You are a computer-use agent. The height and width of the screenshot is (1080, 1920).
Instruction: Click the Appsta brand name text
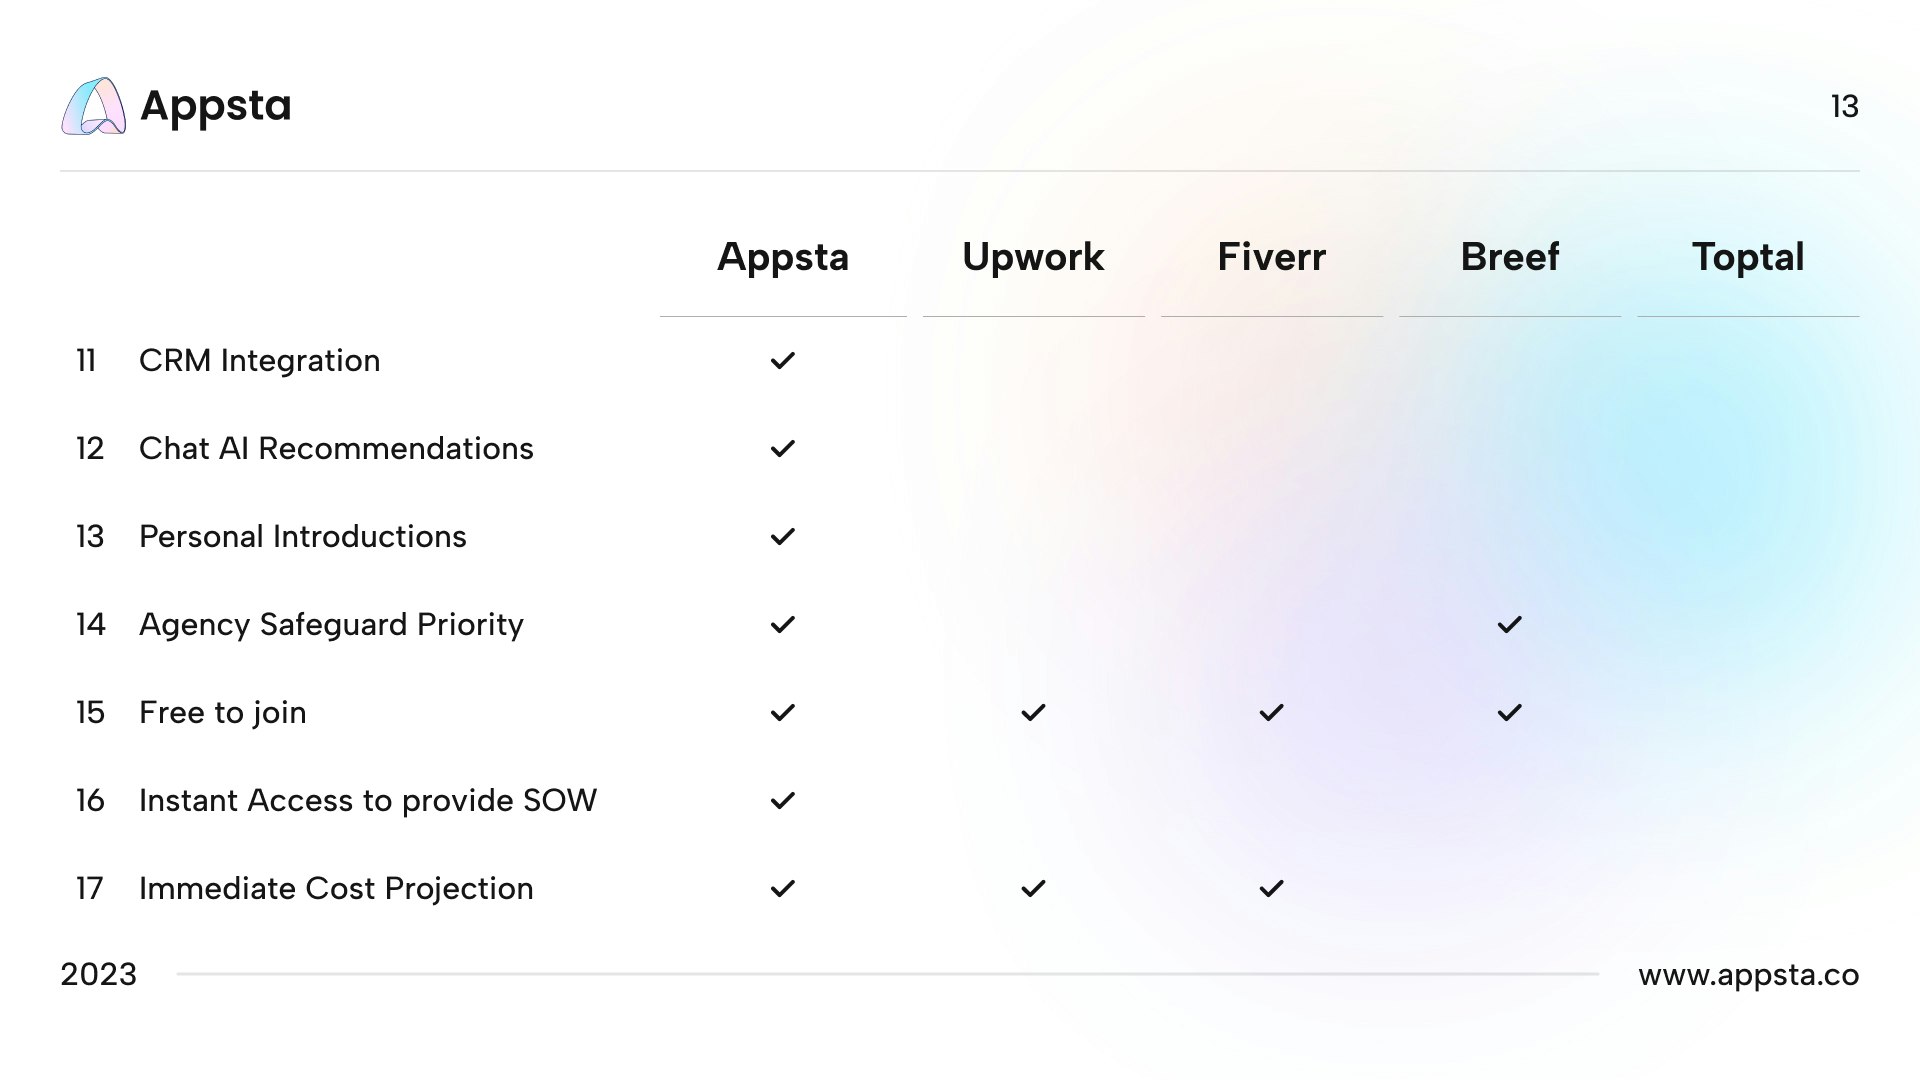coord(216,106)
